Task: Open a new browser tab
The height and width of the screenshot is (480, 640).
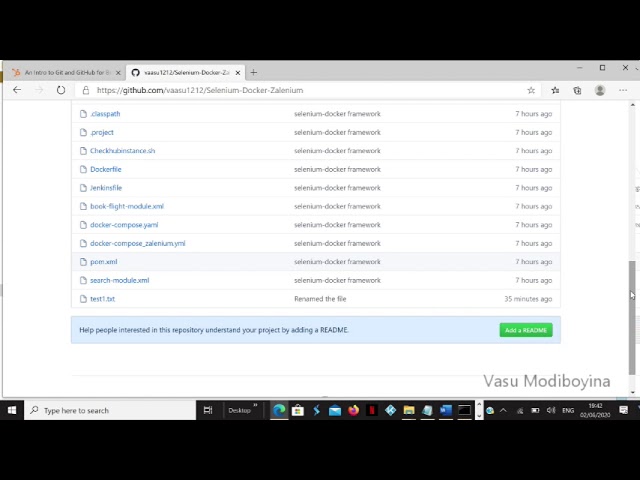Action: (x=253, y=72)
